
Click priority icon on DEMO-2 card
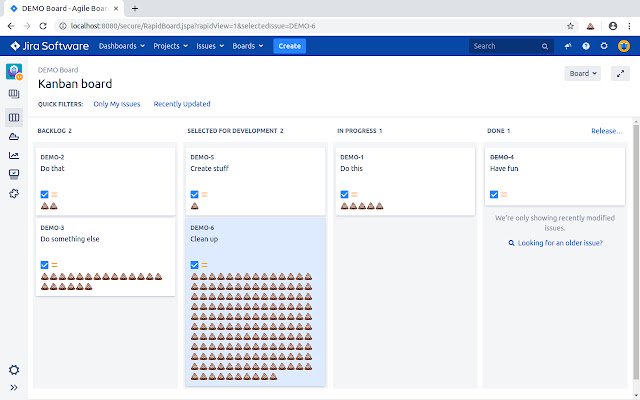(x=55, y=195)
